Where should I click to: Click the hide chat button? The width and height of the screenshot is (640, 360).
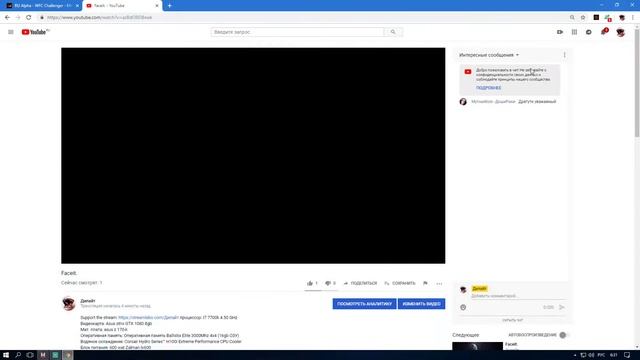(x=512, y=320)
